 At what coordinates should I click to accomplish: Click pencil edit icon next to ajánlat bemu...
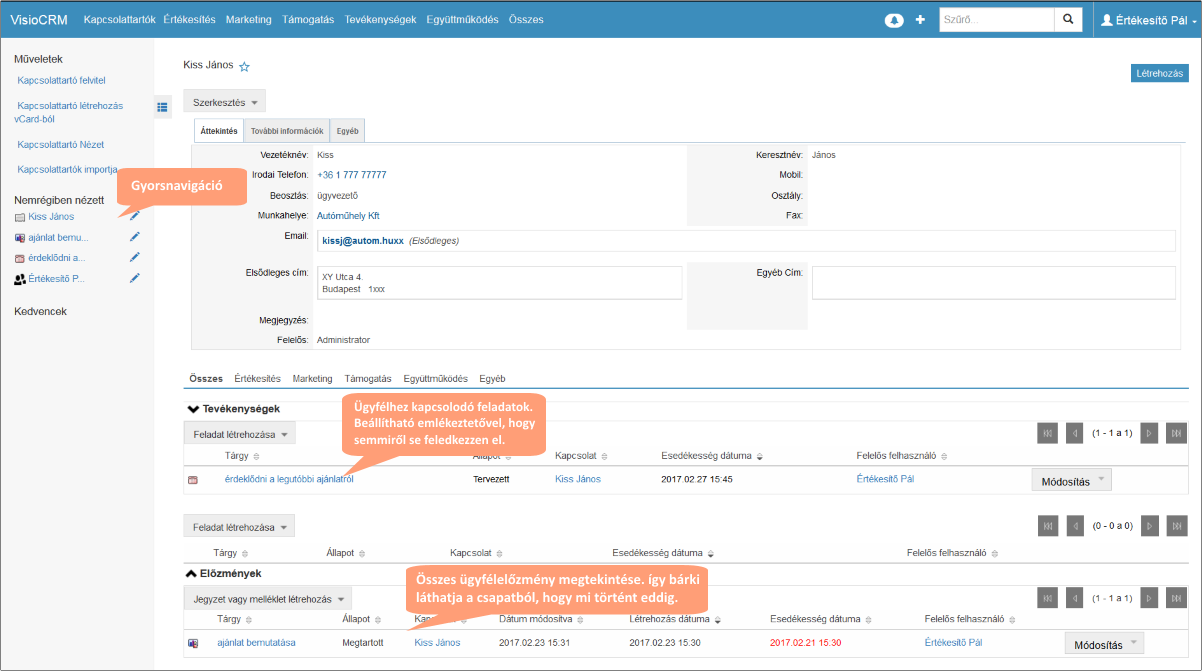(135, 237)
